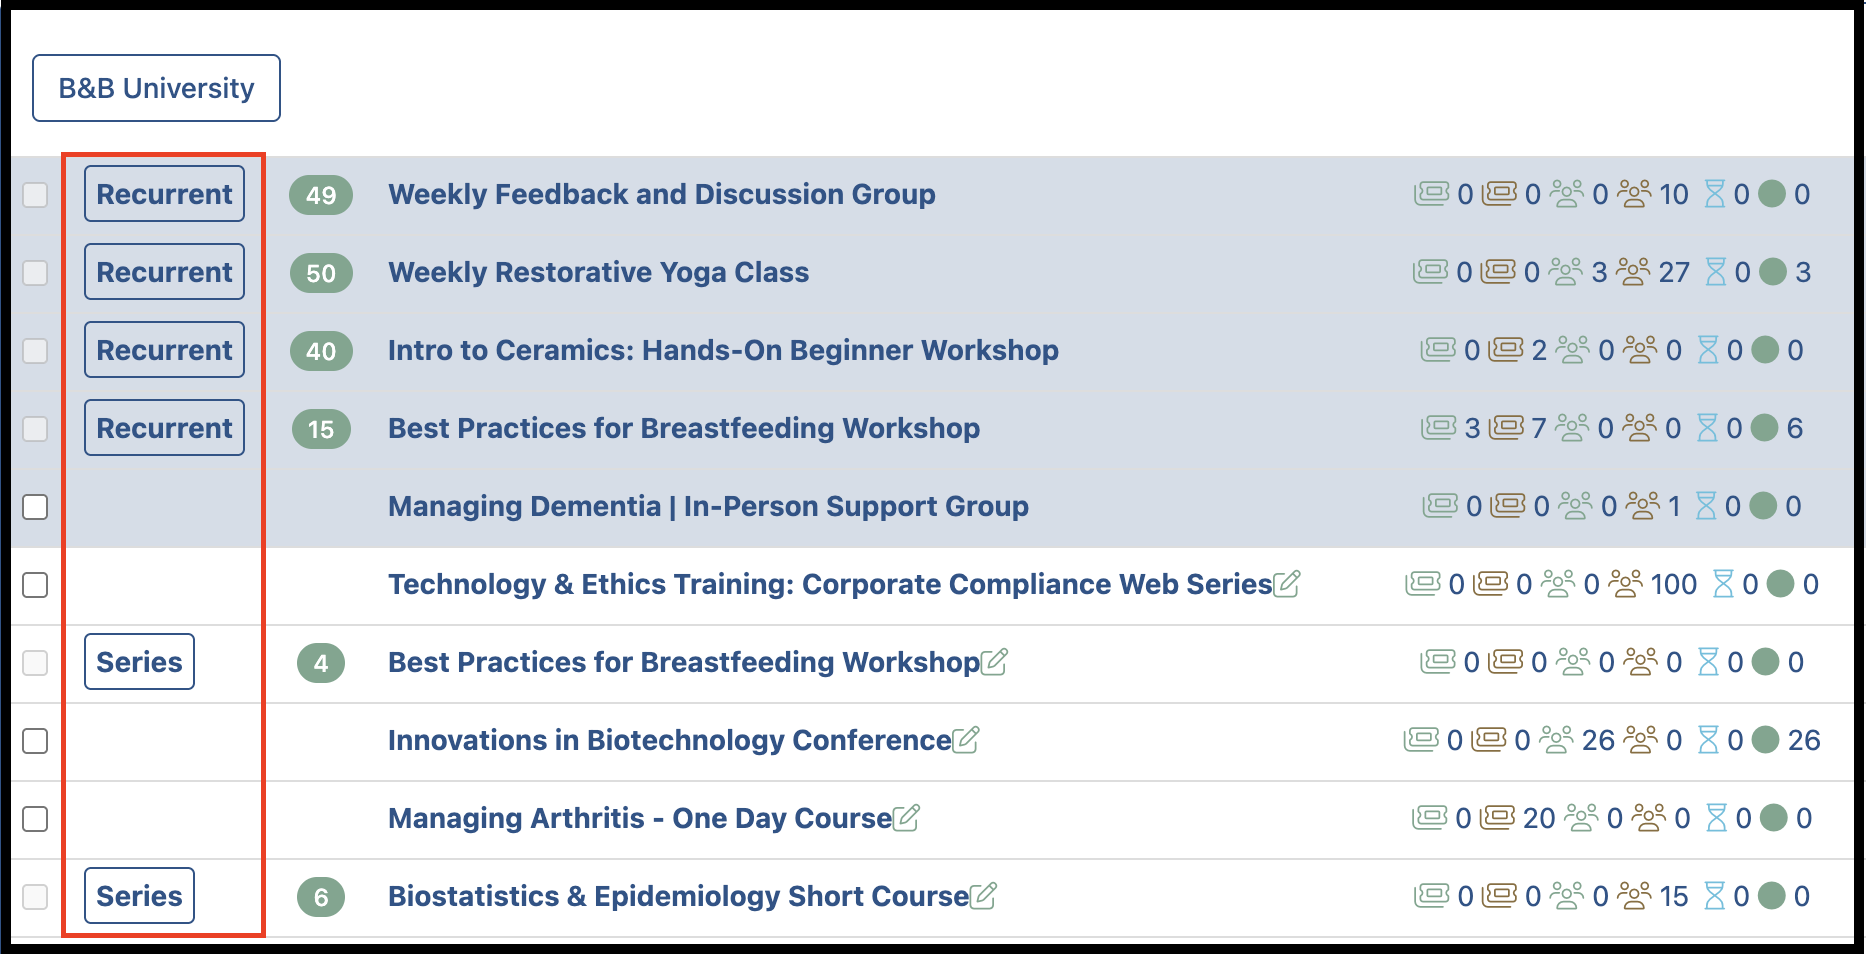Select checkbox for Technology & Ethics Training row
The height and width of the screenshot is (954, 1866).
35,585
